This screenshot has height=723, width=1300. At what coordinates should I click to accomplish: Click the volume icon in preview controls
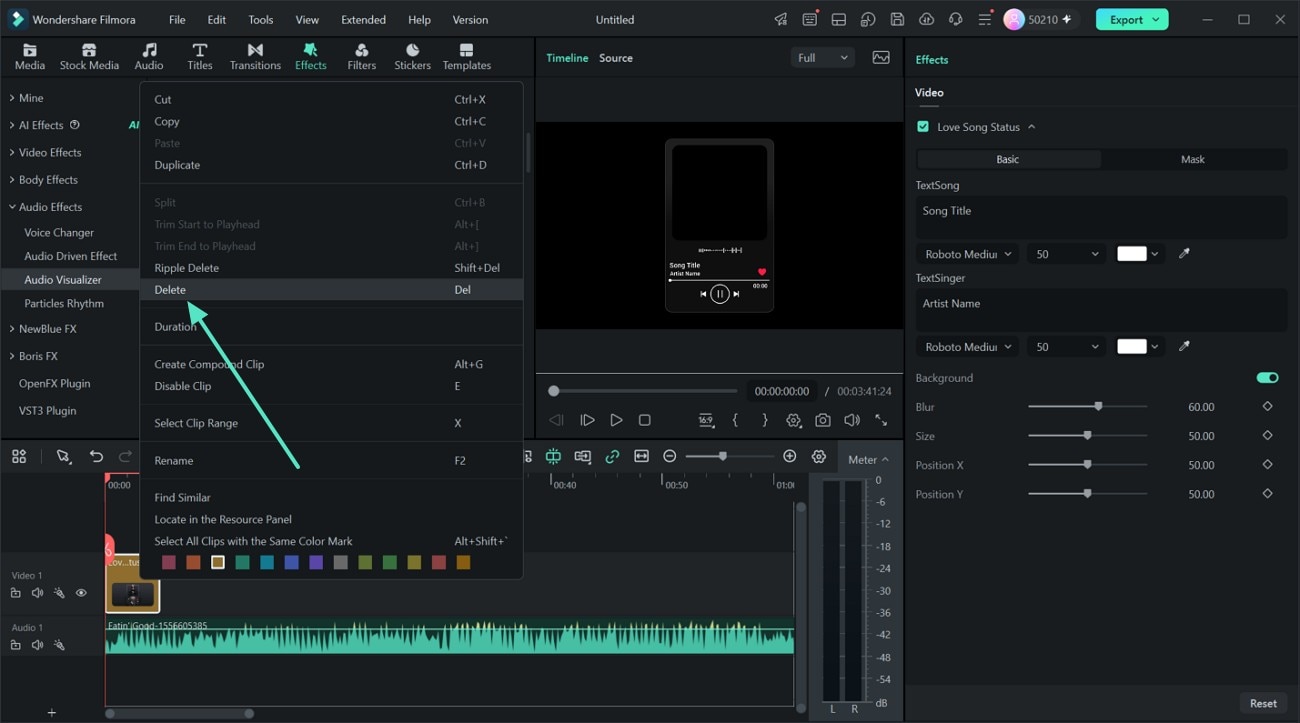point(851,421)
